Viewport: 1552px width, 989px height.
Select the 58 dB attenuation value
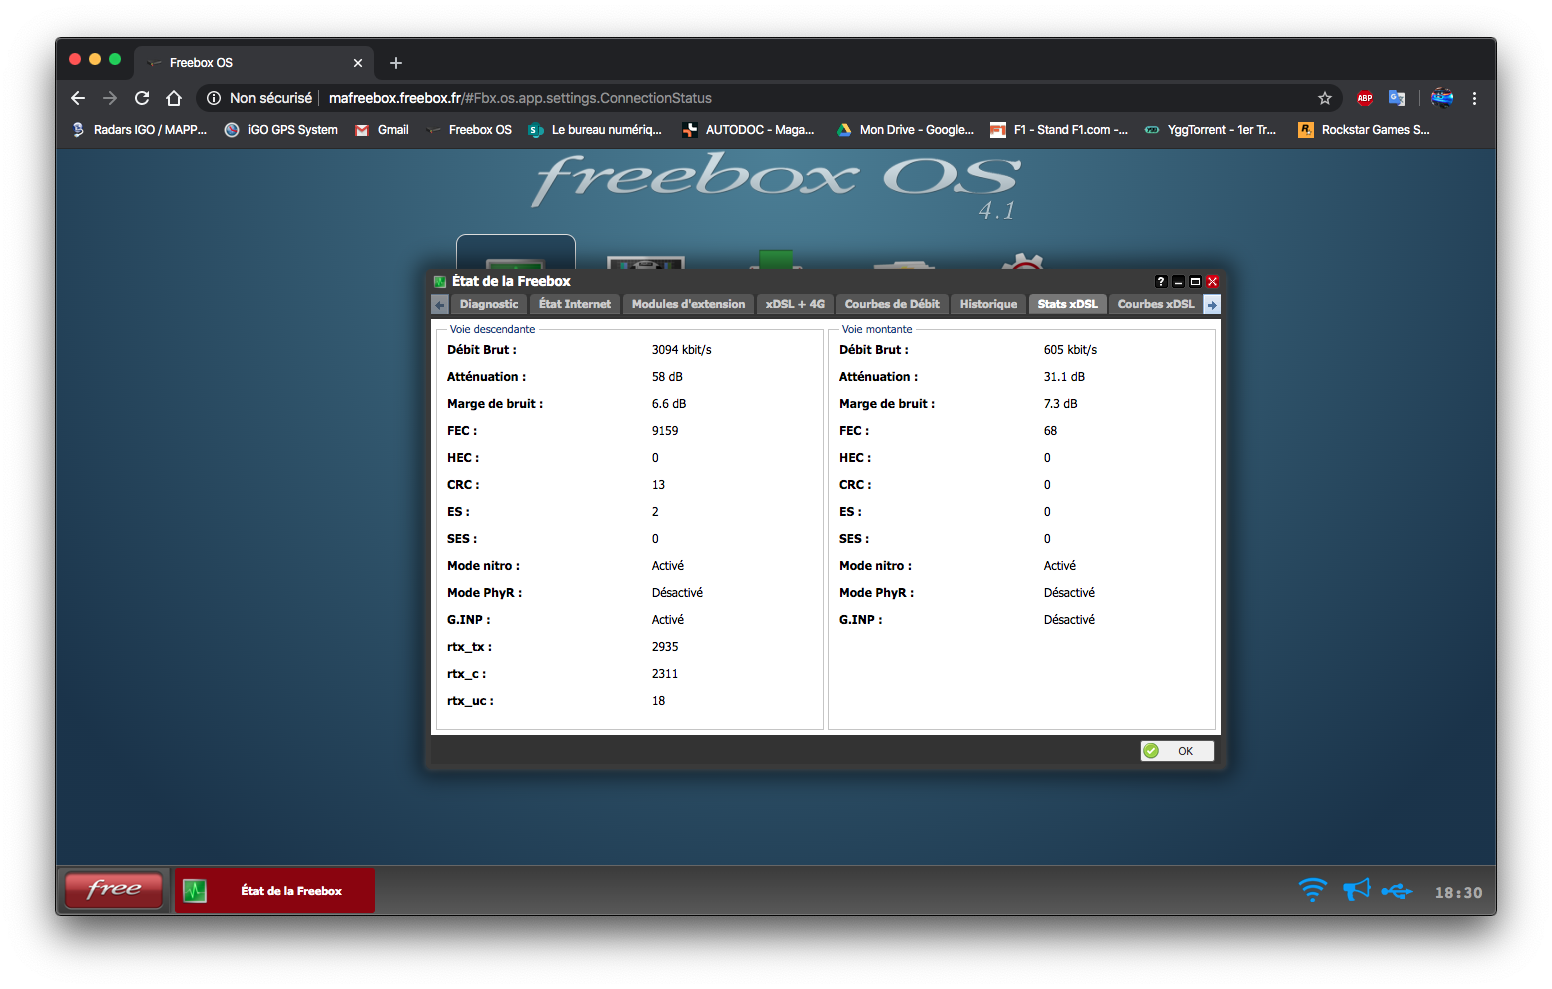pyautogui.click(x=667, y=377)
